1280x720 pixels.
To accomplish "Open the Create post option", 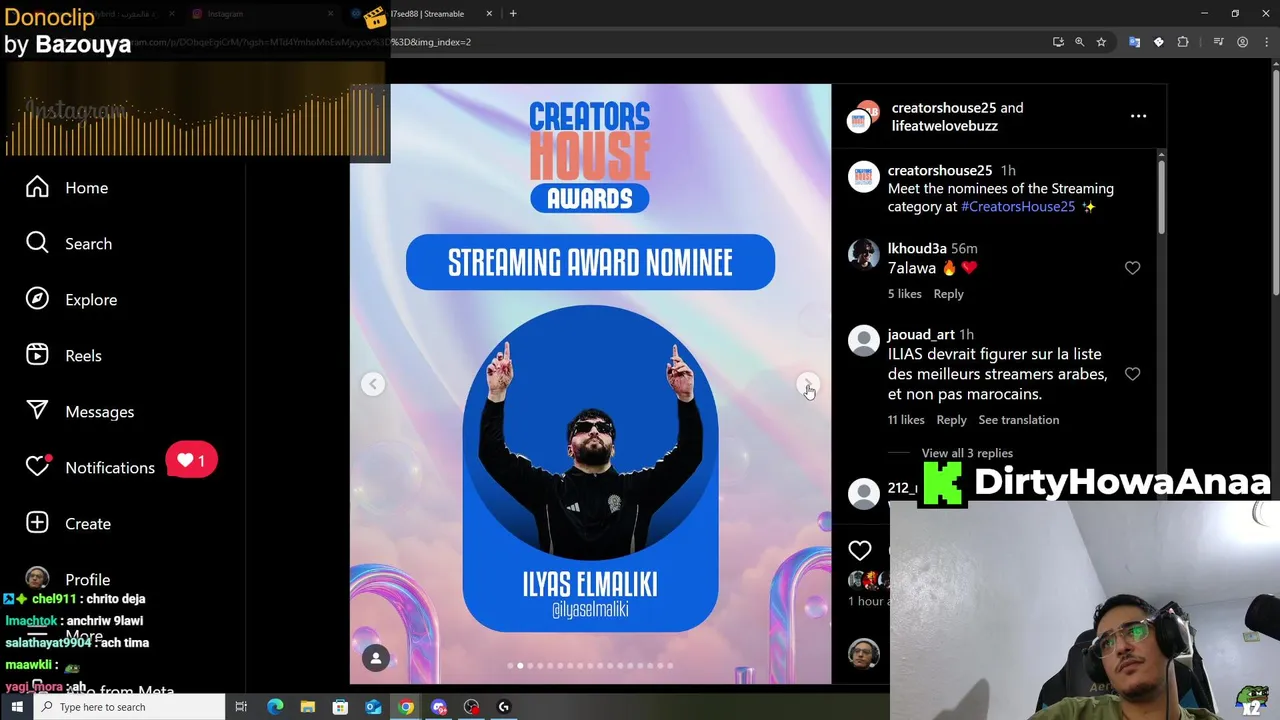I will click(68, 524).
